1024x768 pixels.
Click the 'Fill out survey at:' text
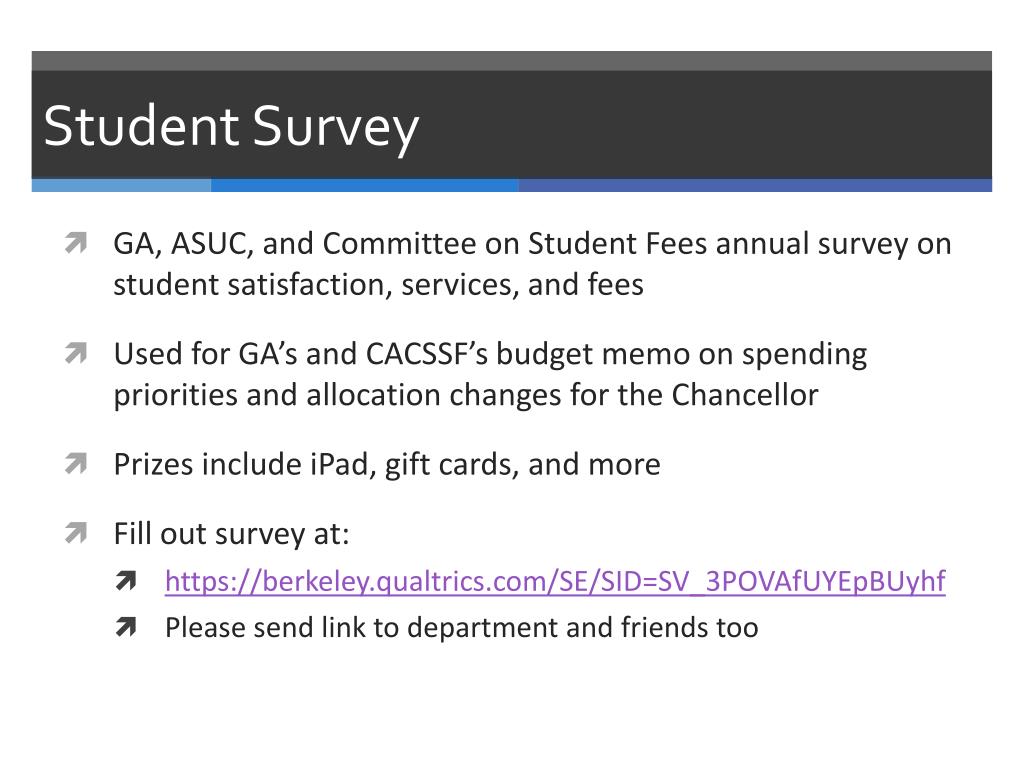click(x=231, y=534)
